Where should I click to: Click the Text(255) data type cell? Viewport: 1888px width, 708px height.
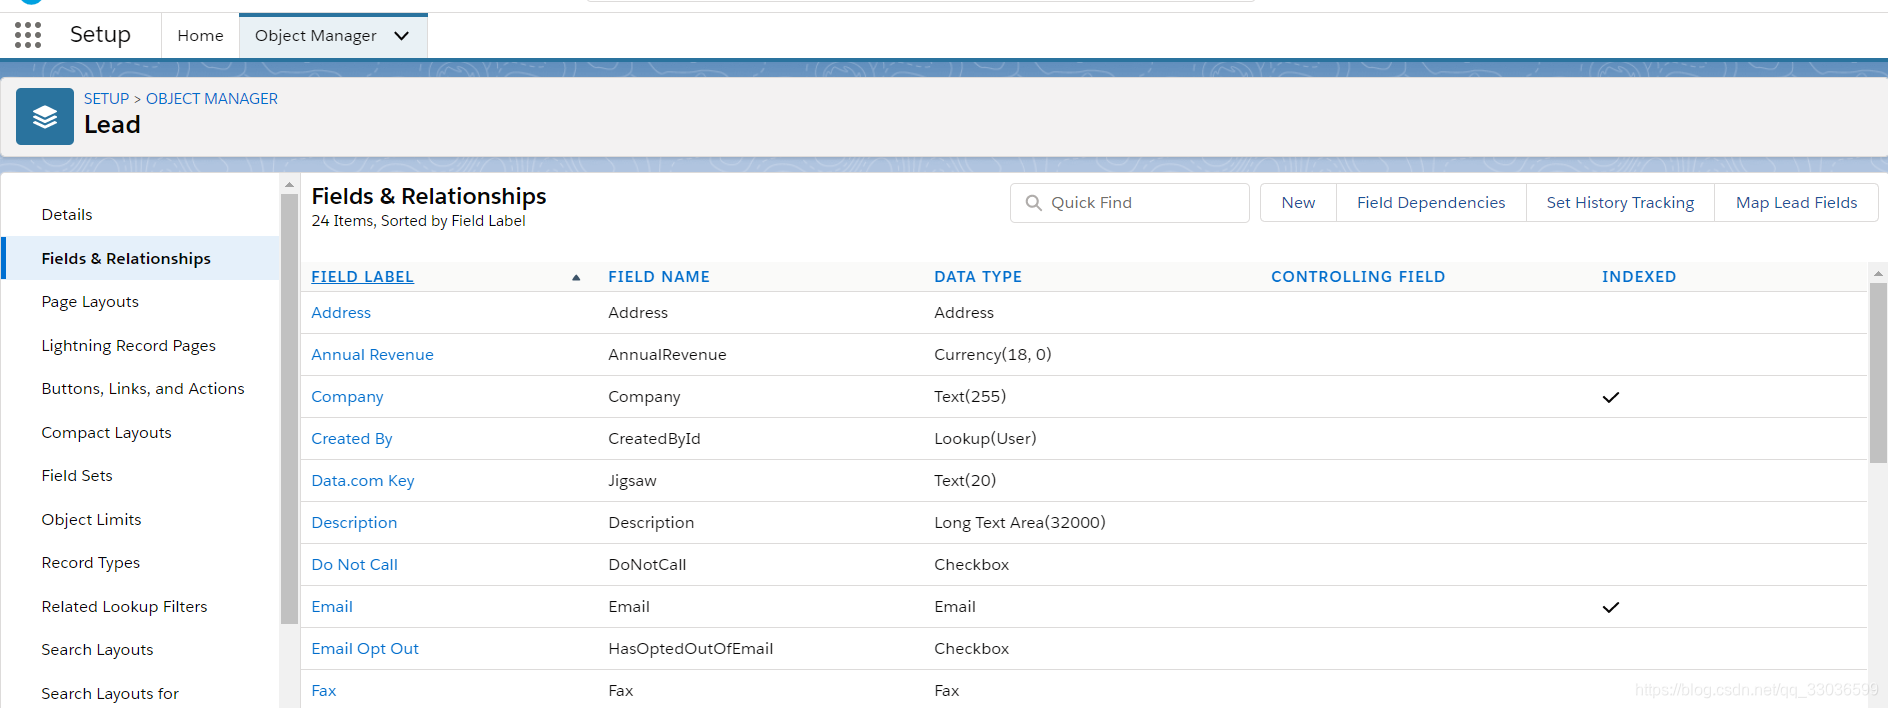tap(970, 397)
